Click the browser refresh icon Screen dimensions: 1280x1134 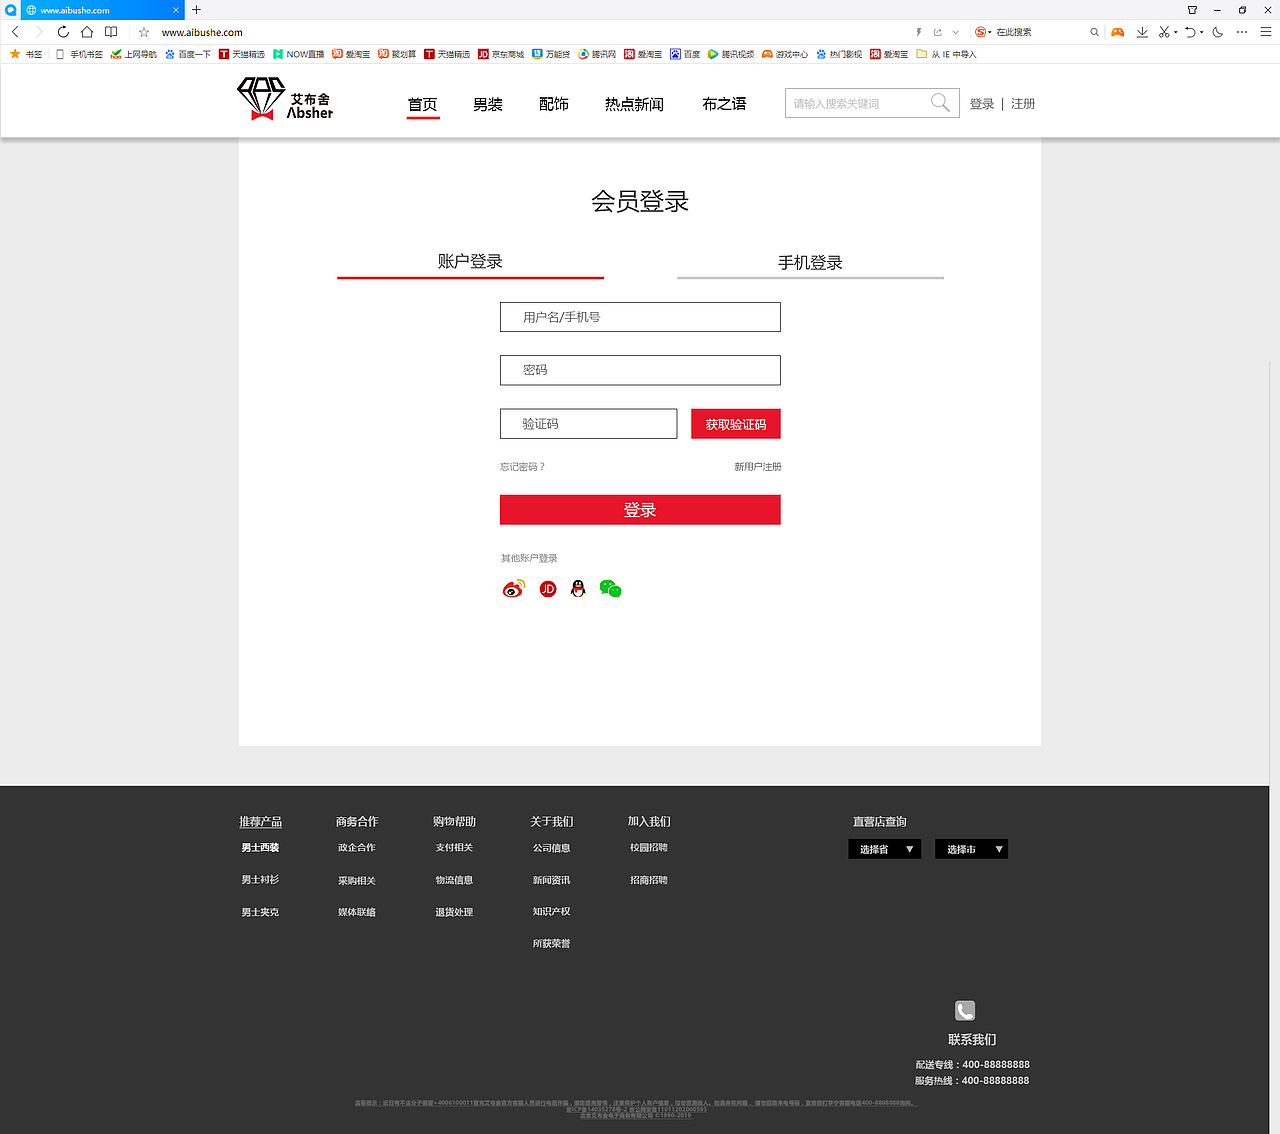[x=62, y=31]
